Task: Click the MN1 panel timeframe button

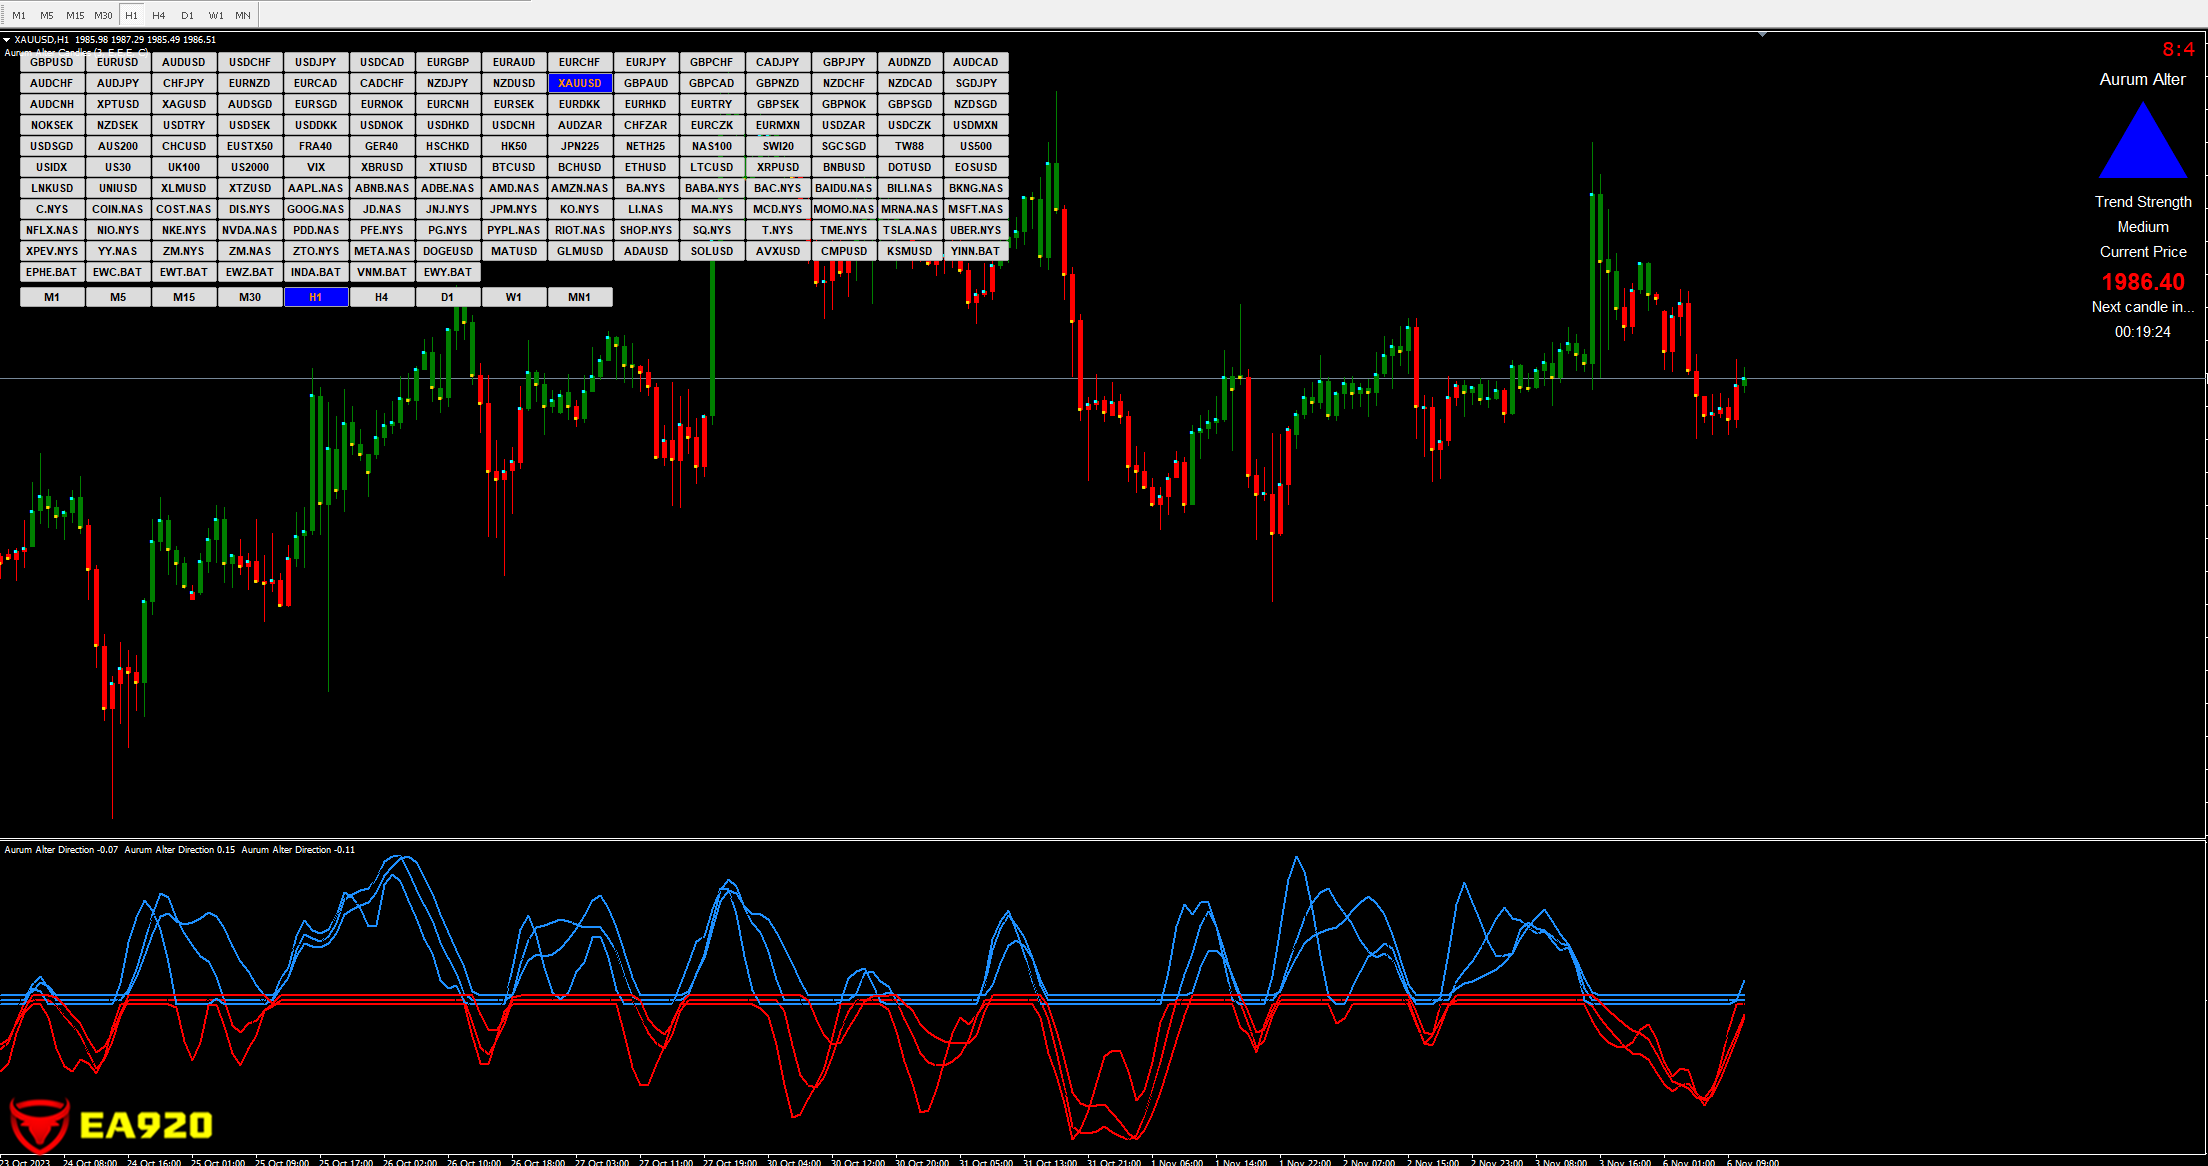Action: pyautogui.click(x=580, y=297)
